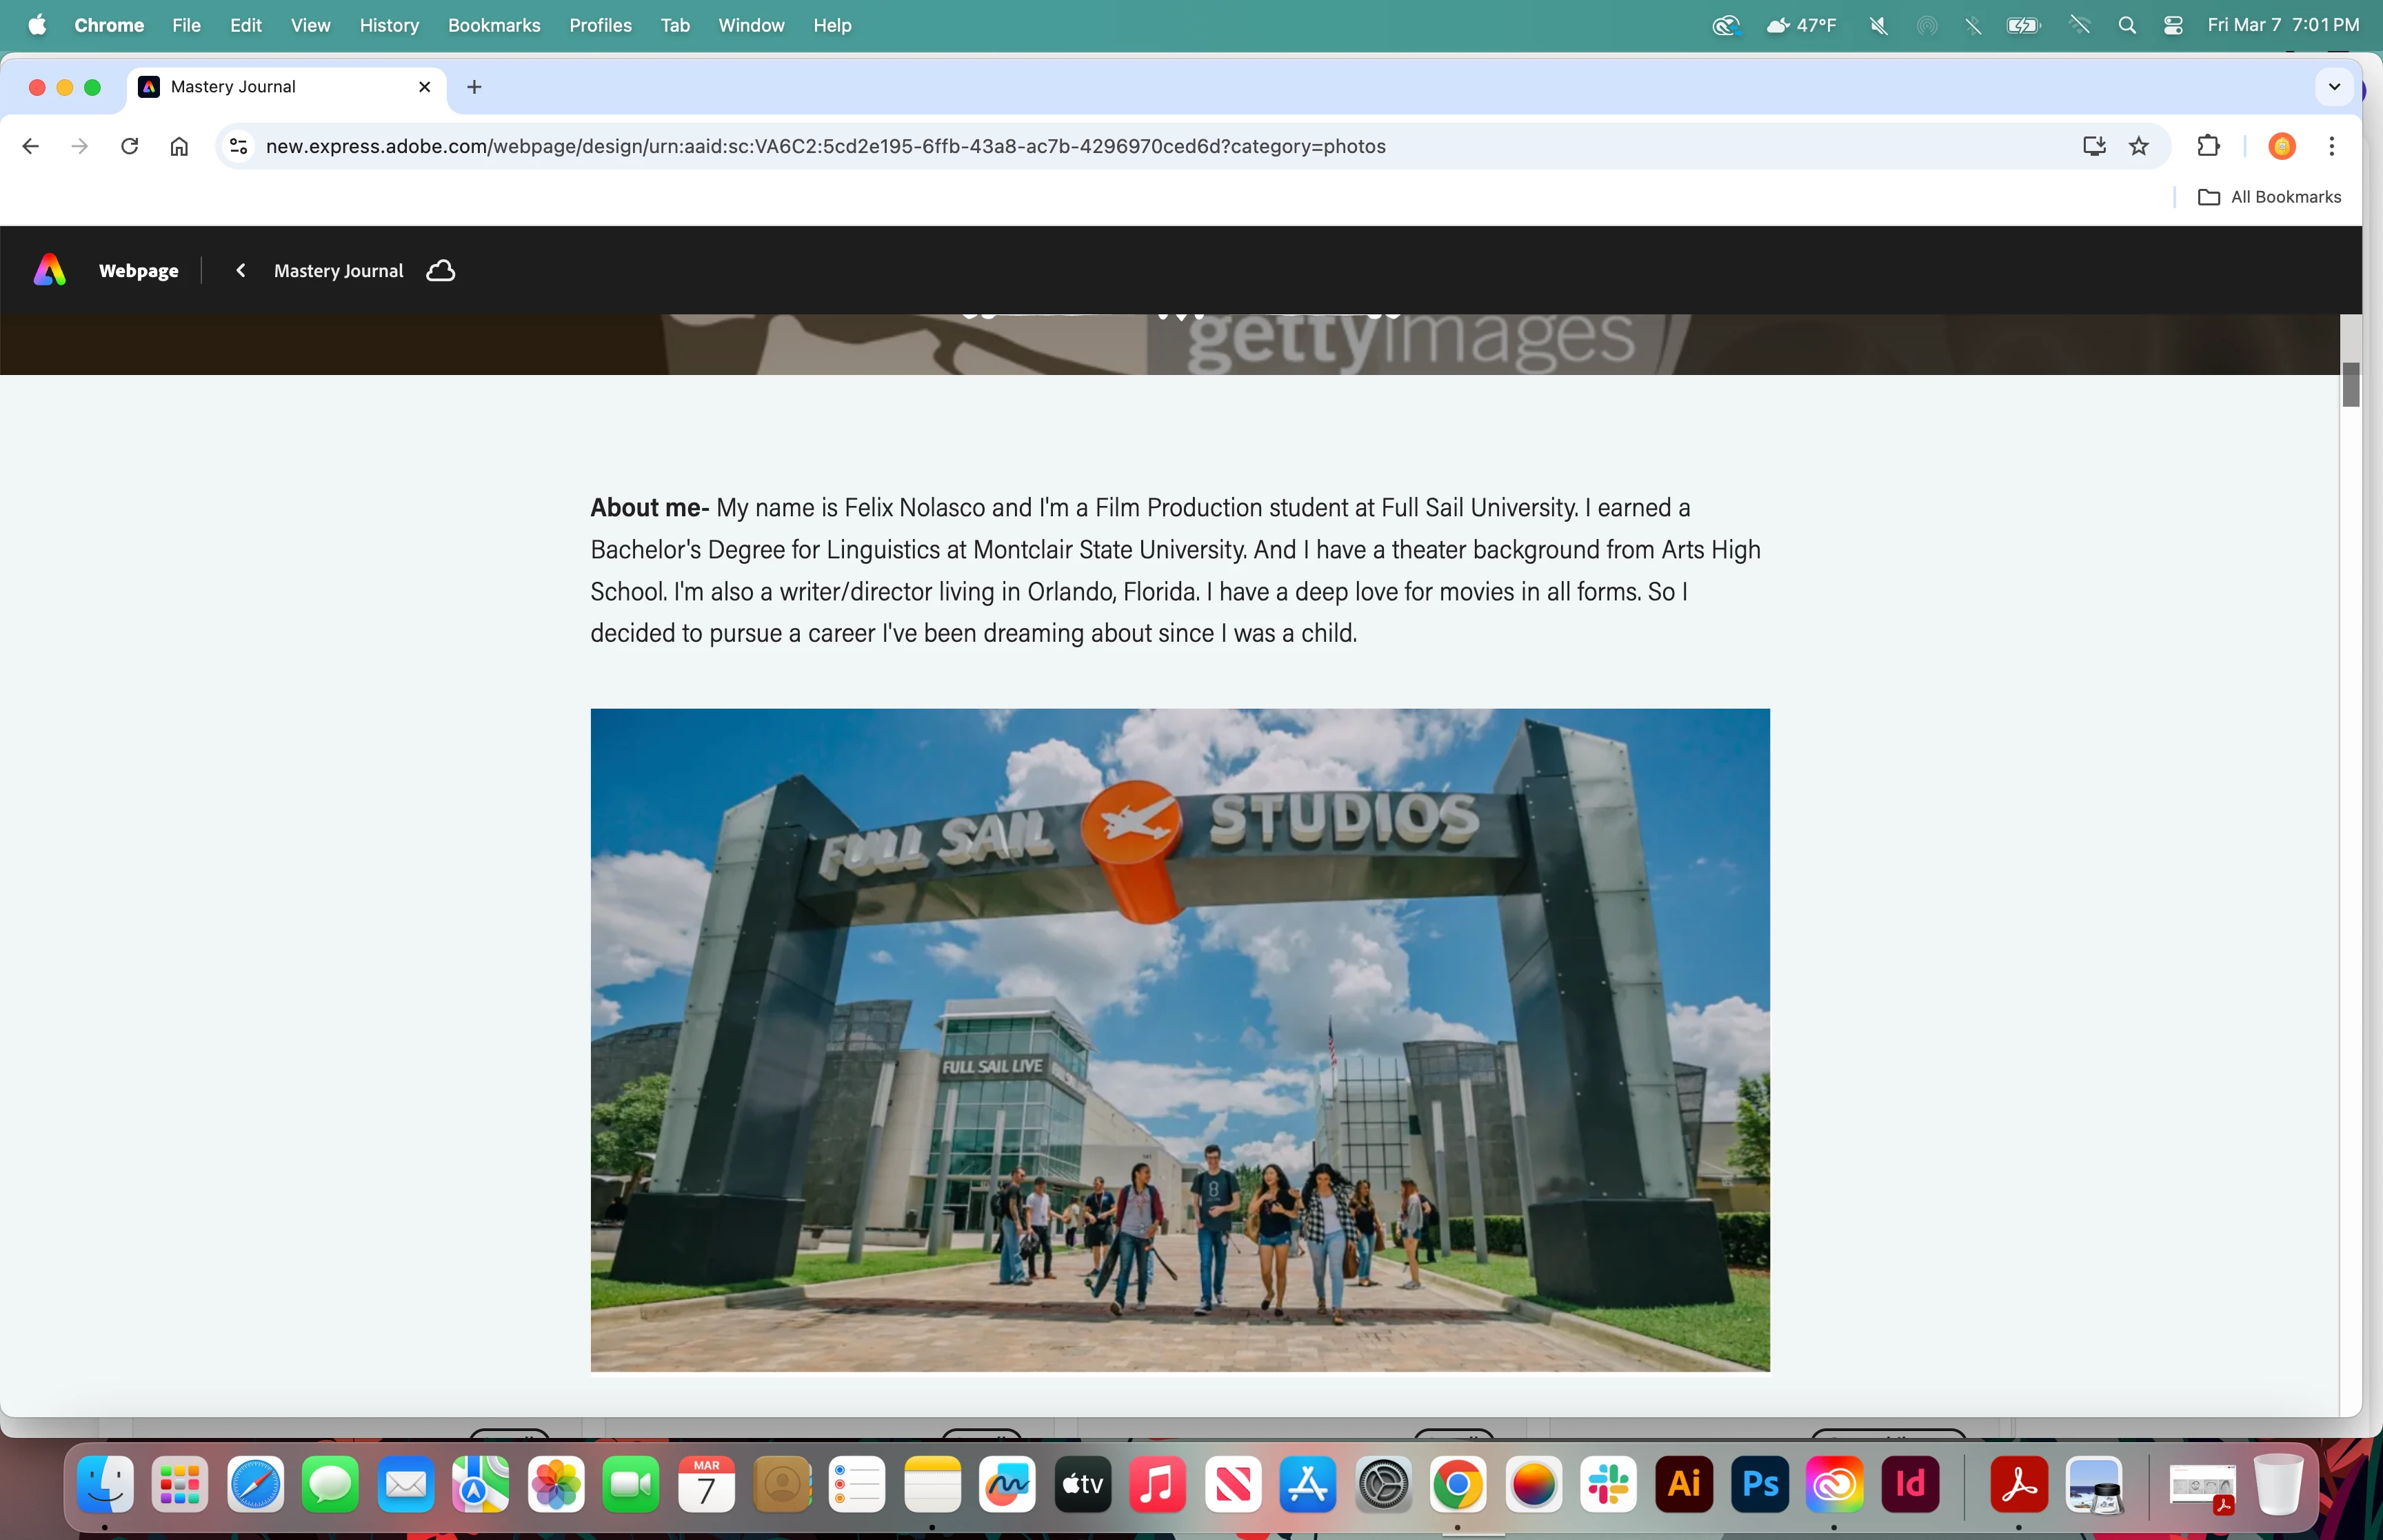The width and height of the screenshot is (2383, 1540).
Task: Open the Chrome extensions puzzle icon
Action: [2208, 146]
